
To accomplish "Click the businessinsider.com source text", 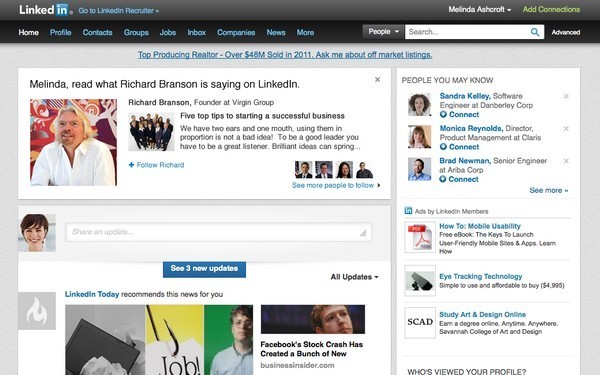I will click(297, 365).
